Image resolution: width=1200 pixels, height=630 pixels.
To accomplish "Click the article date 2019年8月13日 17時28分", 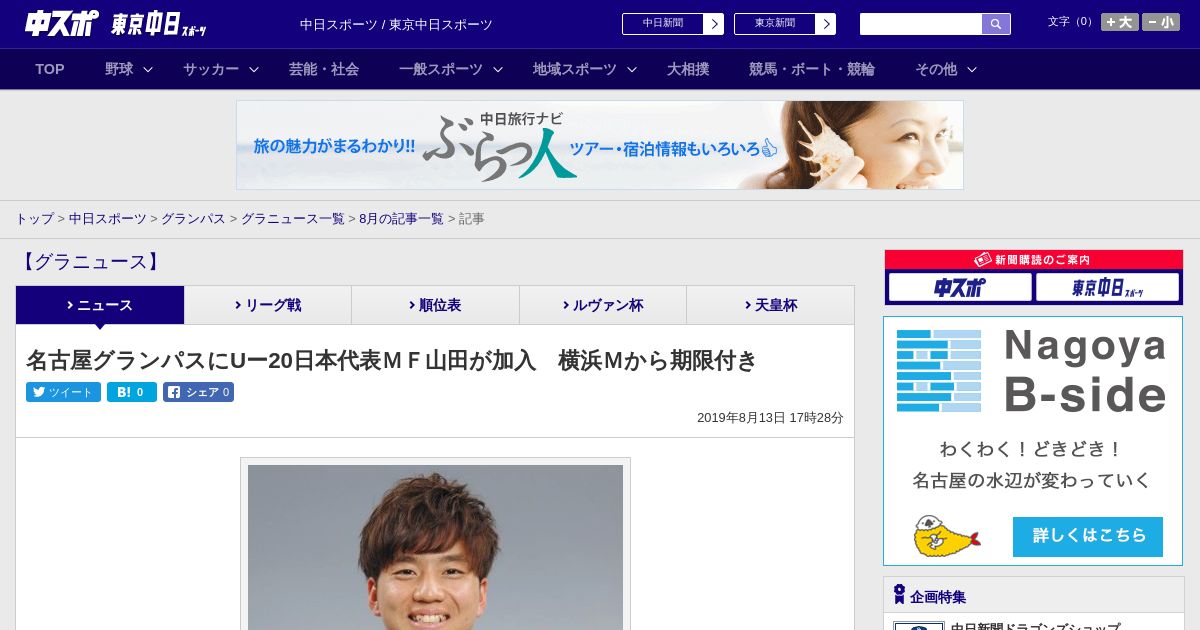I will (770, 418).
